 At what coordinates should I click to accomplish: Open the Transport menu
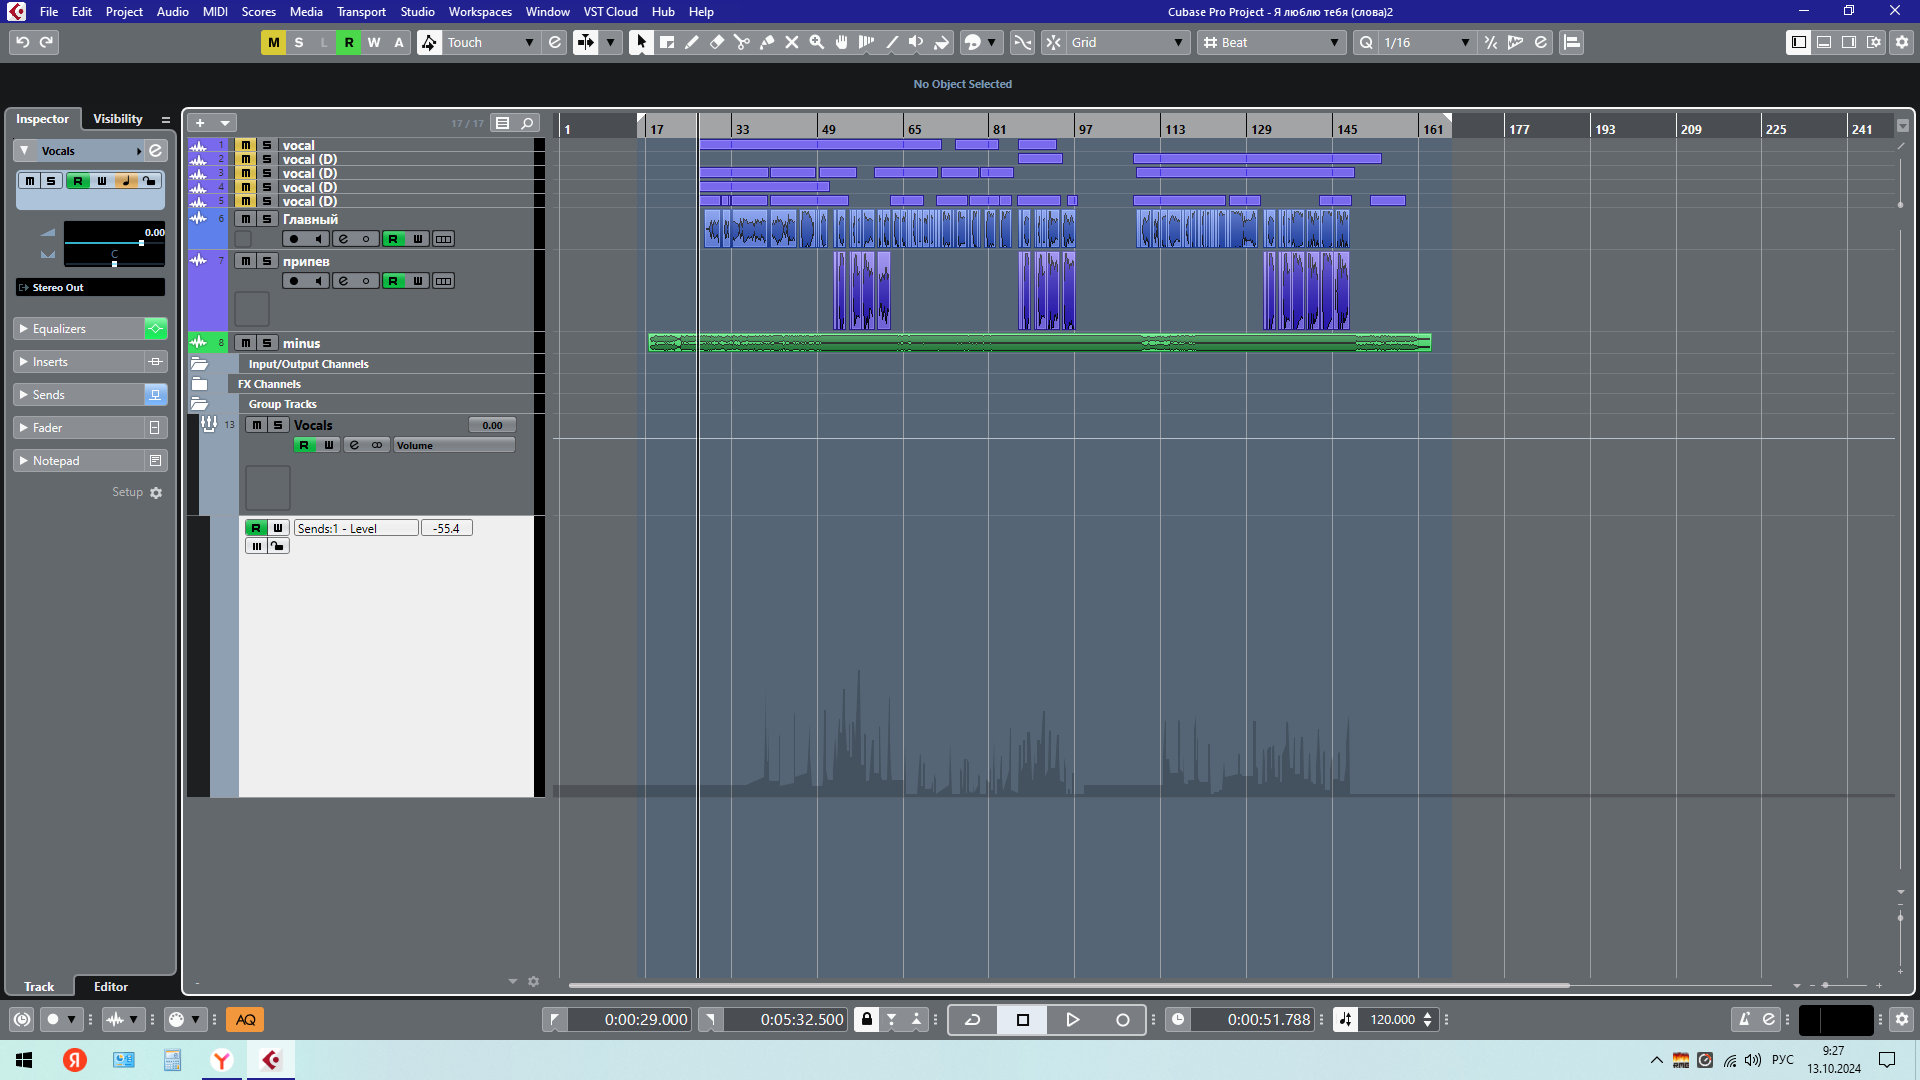tap(361, 12)
